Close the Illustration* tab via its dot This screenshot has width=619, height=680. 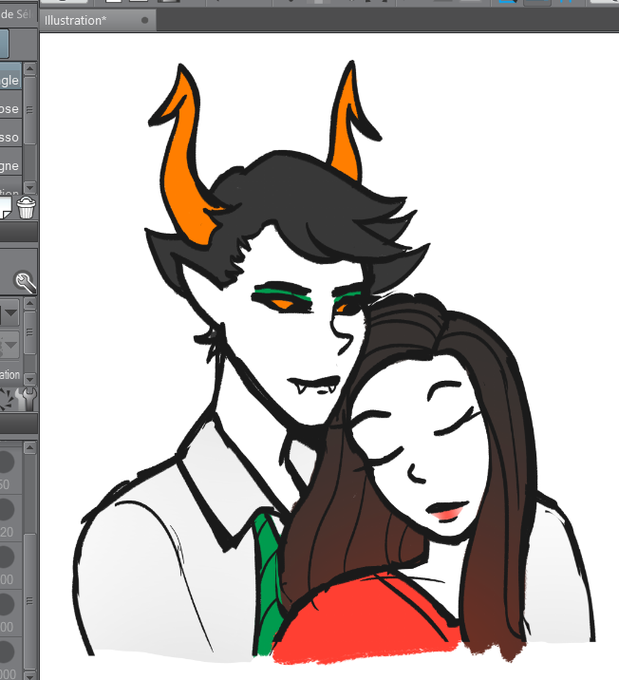click(x=145, y=20)
